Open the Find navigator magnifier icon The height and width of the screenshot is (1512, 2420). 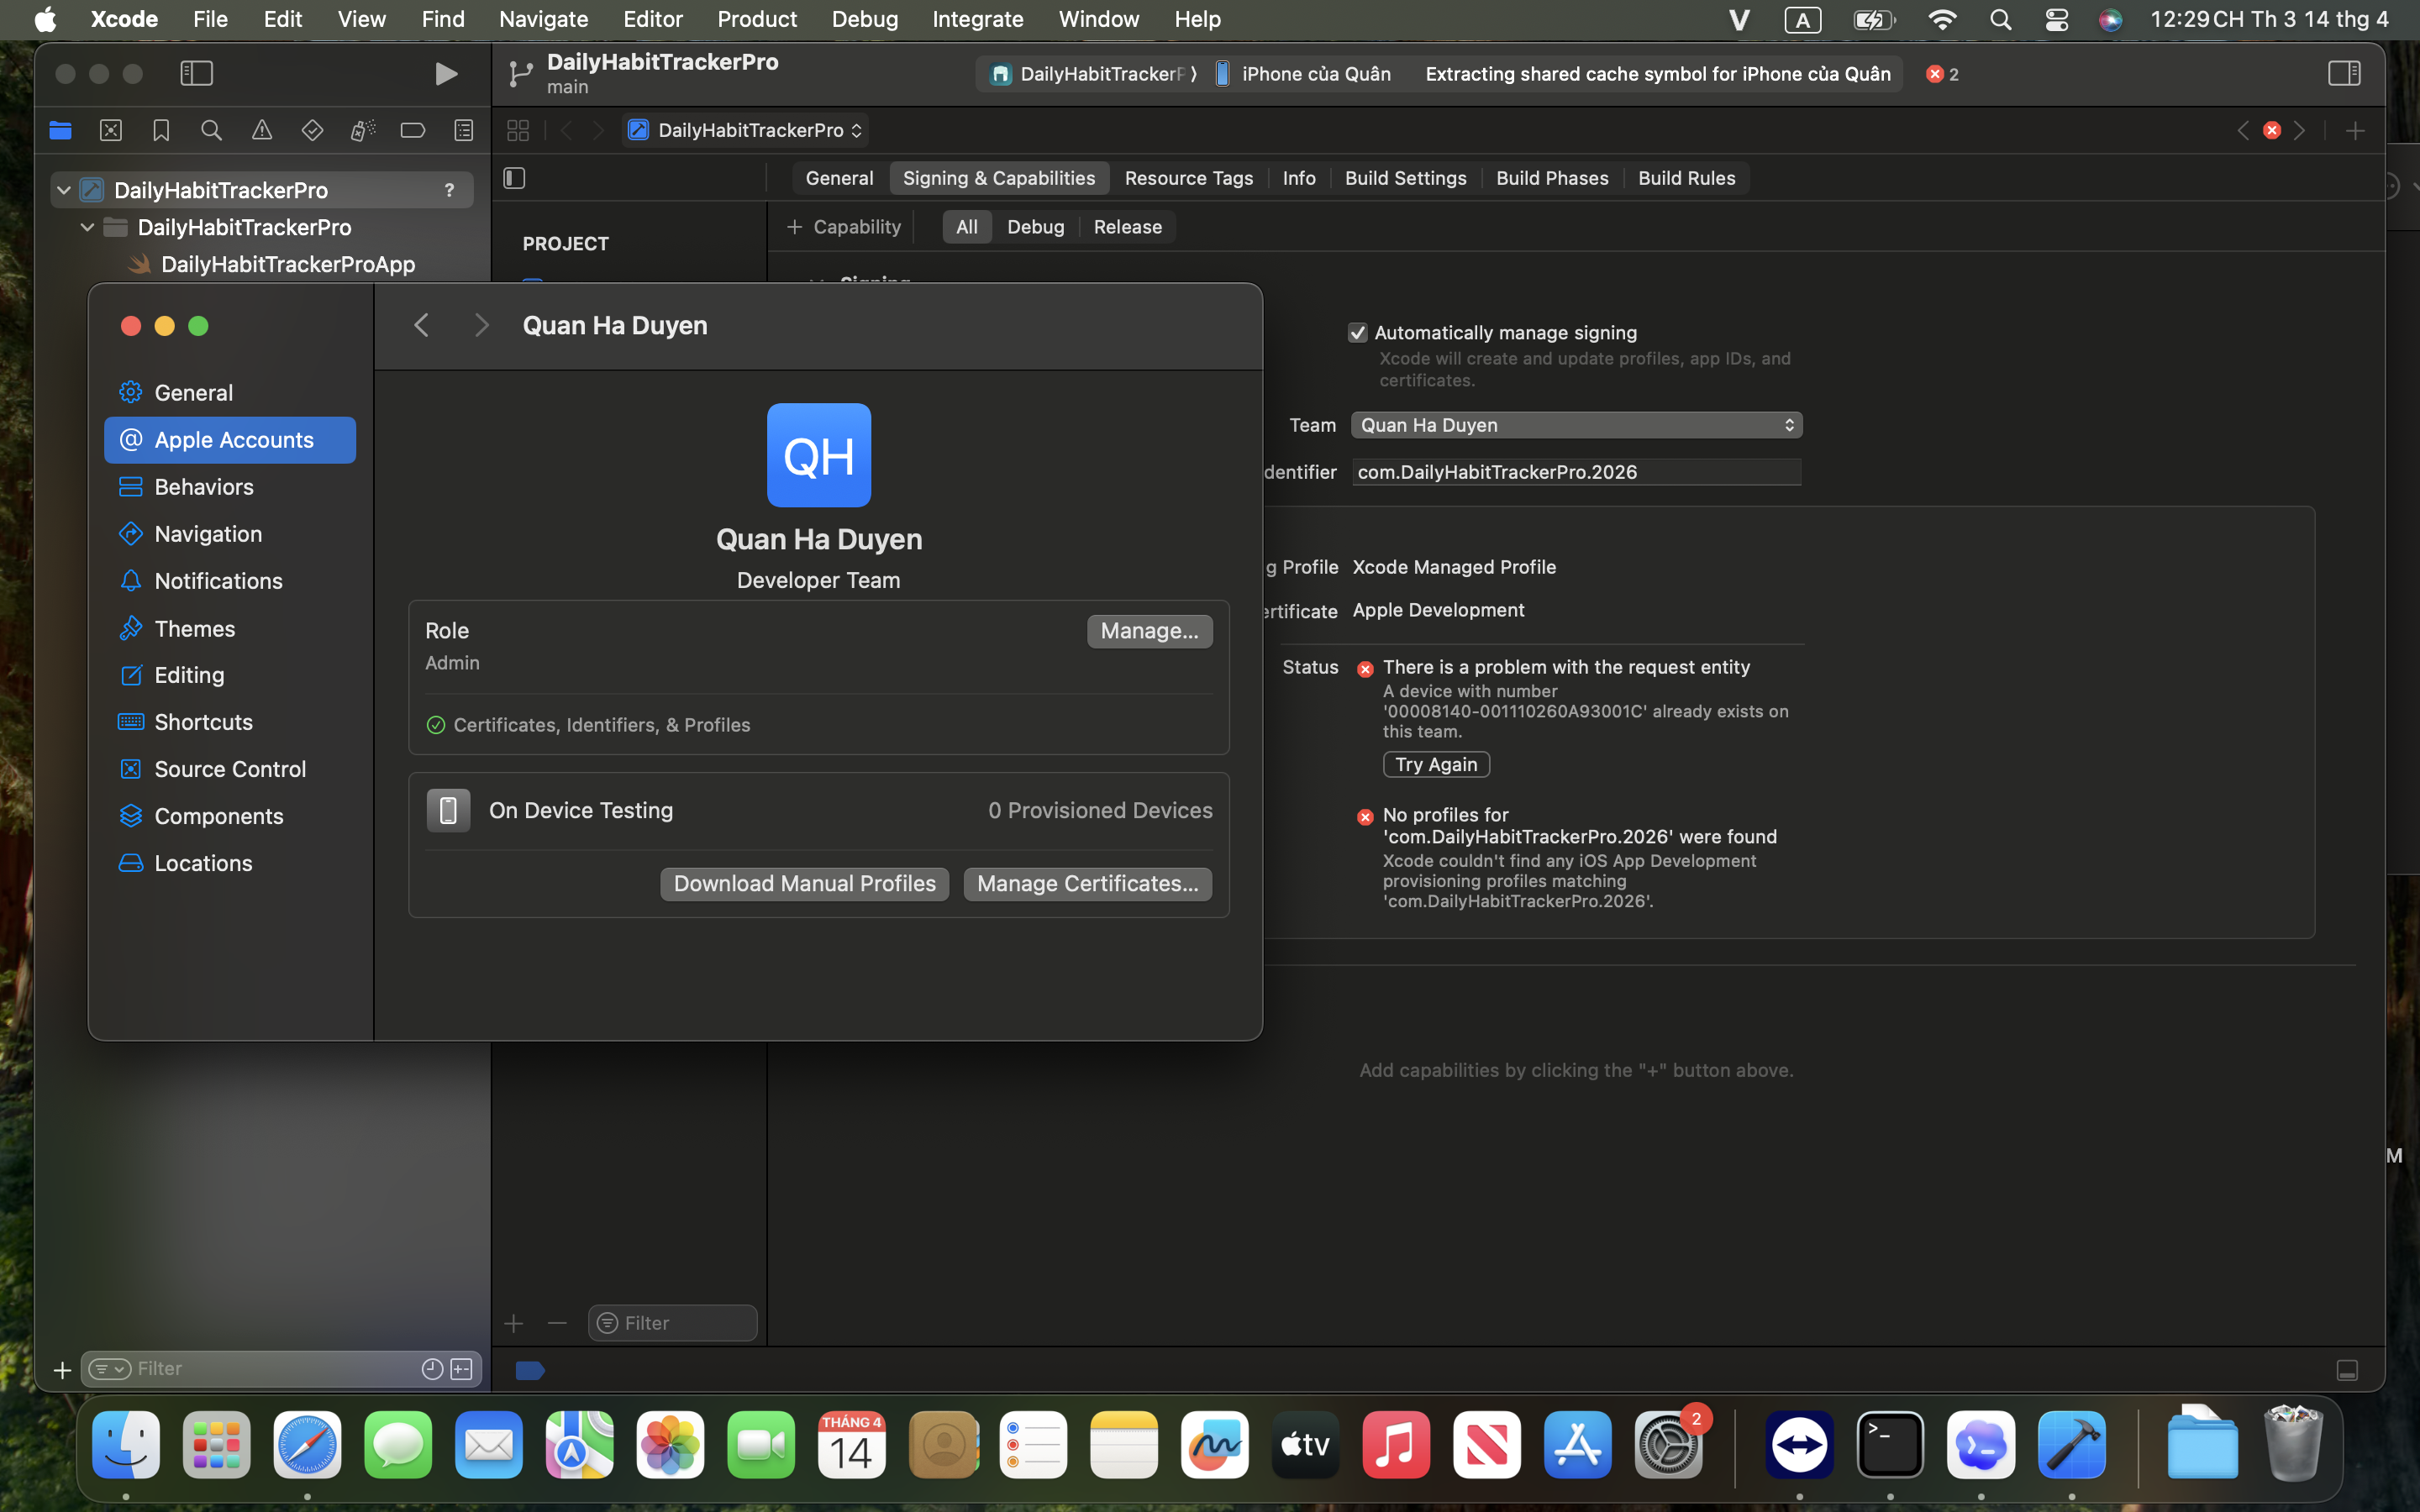click(211, 130)
